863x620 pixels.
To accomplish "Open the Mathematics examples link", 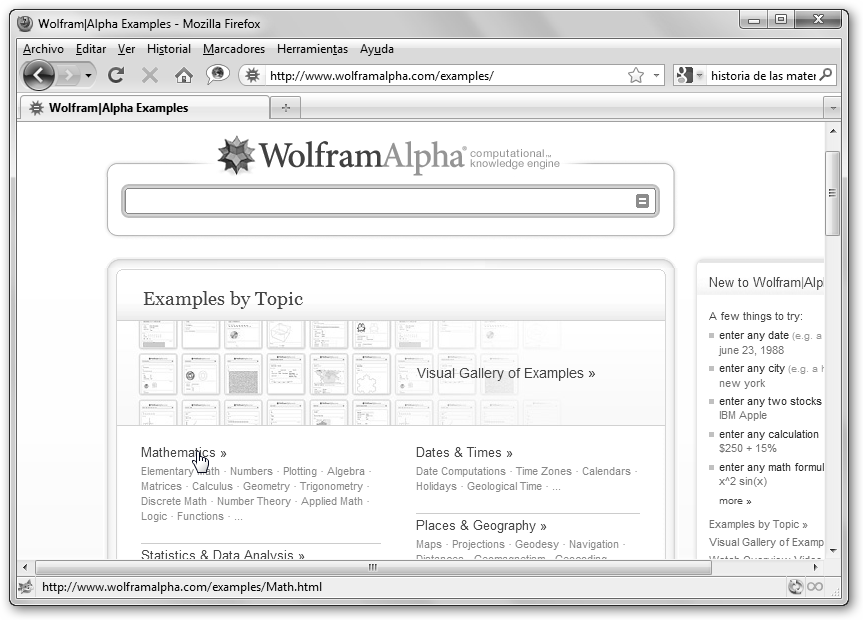I will [x=183, y=452].
